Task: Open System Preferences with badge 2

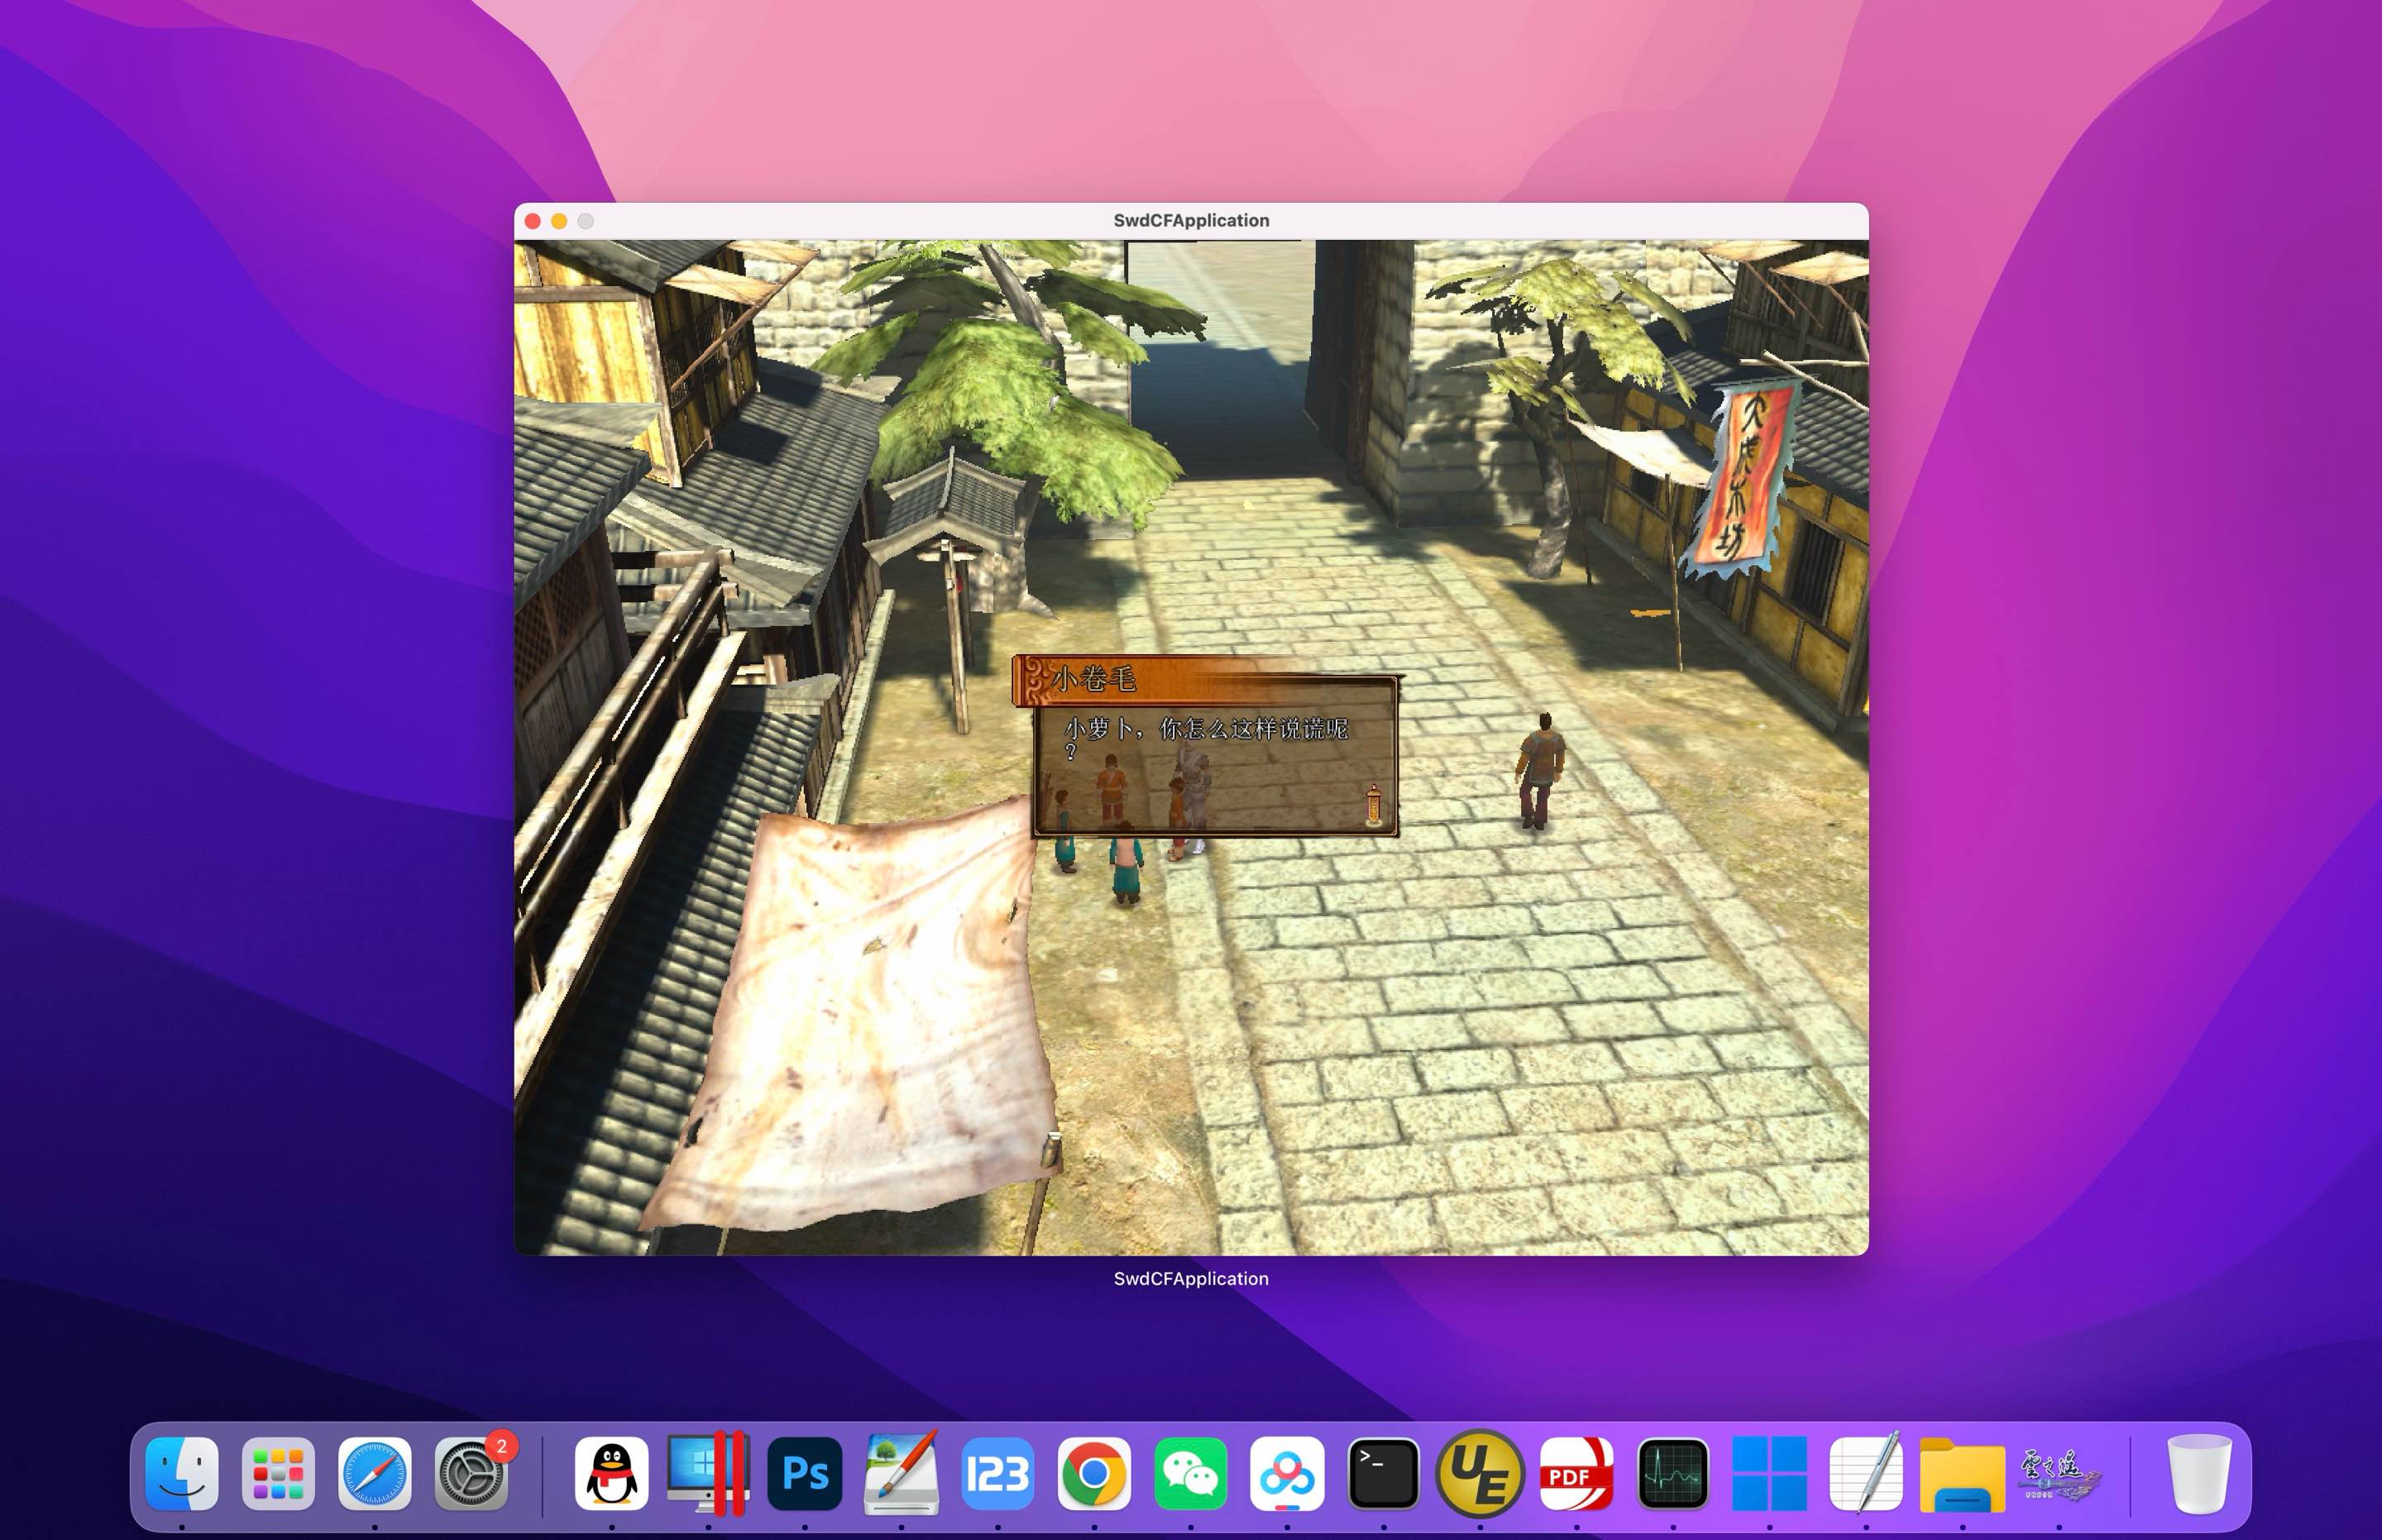Action: [x=471, y=1473]
